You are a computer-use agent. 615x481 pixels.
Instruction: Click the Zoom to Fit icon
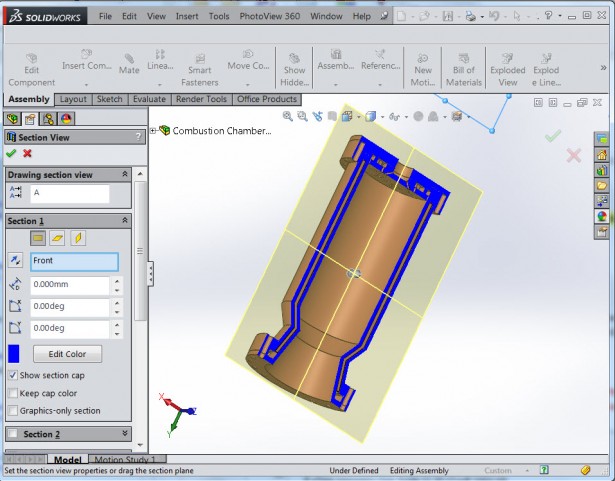tap(288, 116)
